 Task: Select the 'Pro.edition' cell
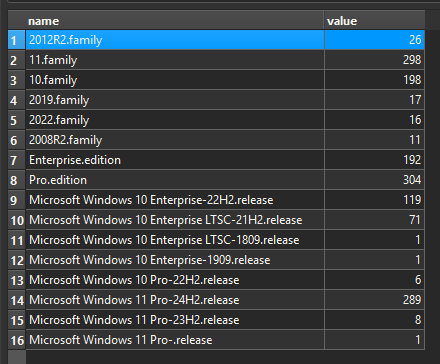click(175, 180)
